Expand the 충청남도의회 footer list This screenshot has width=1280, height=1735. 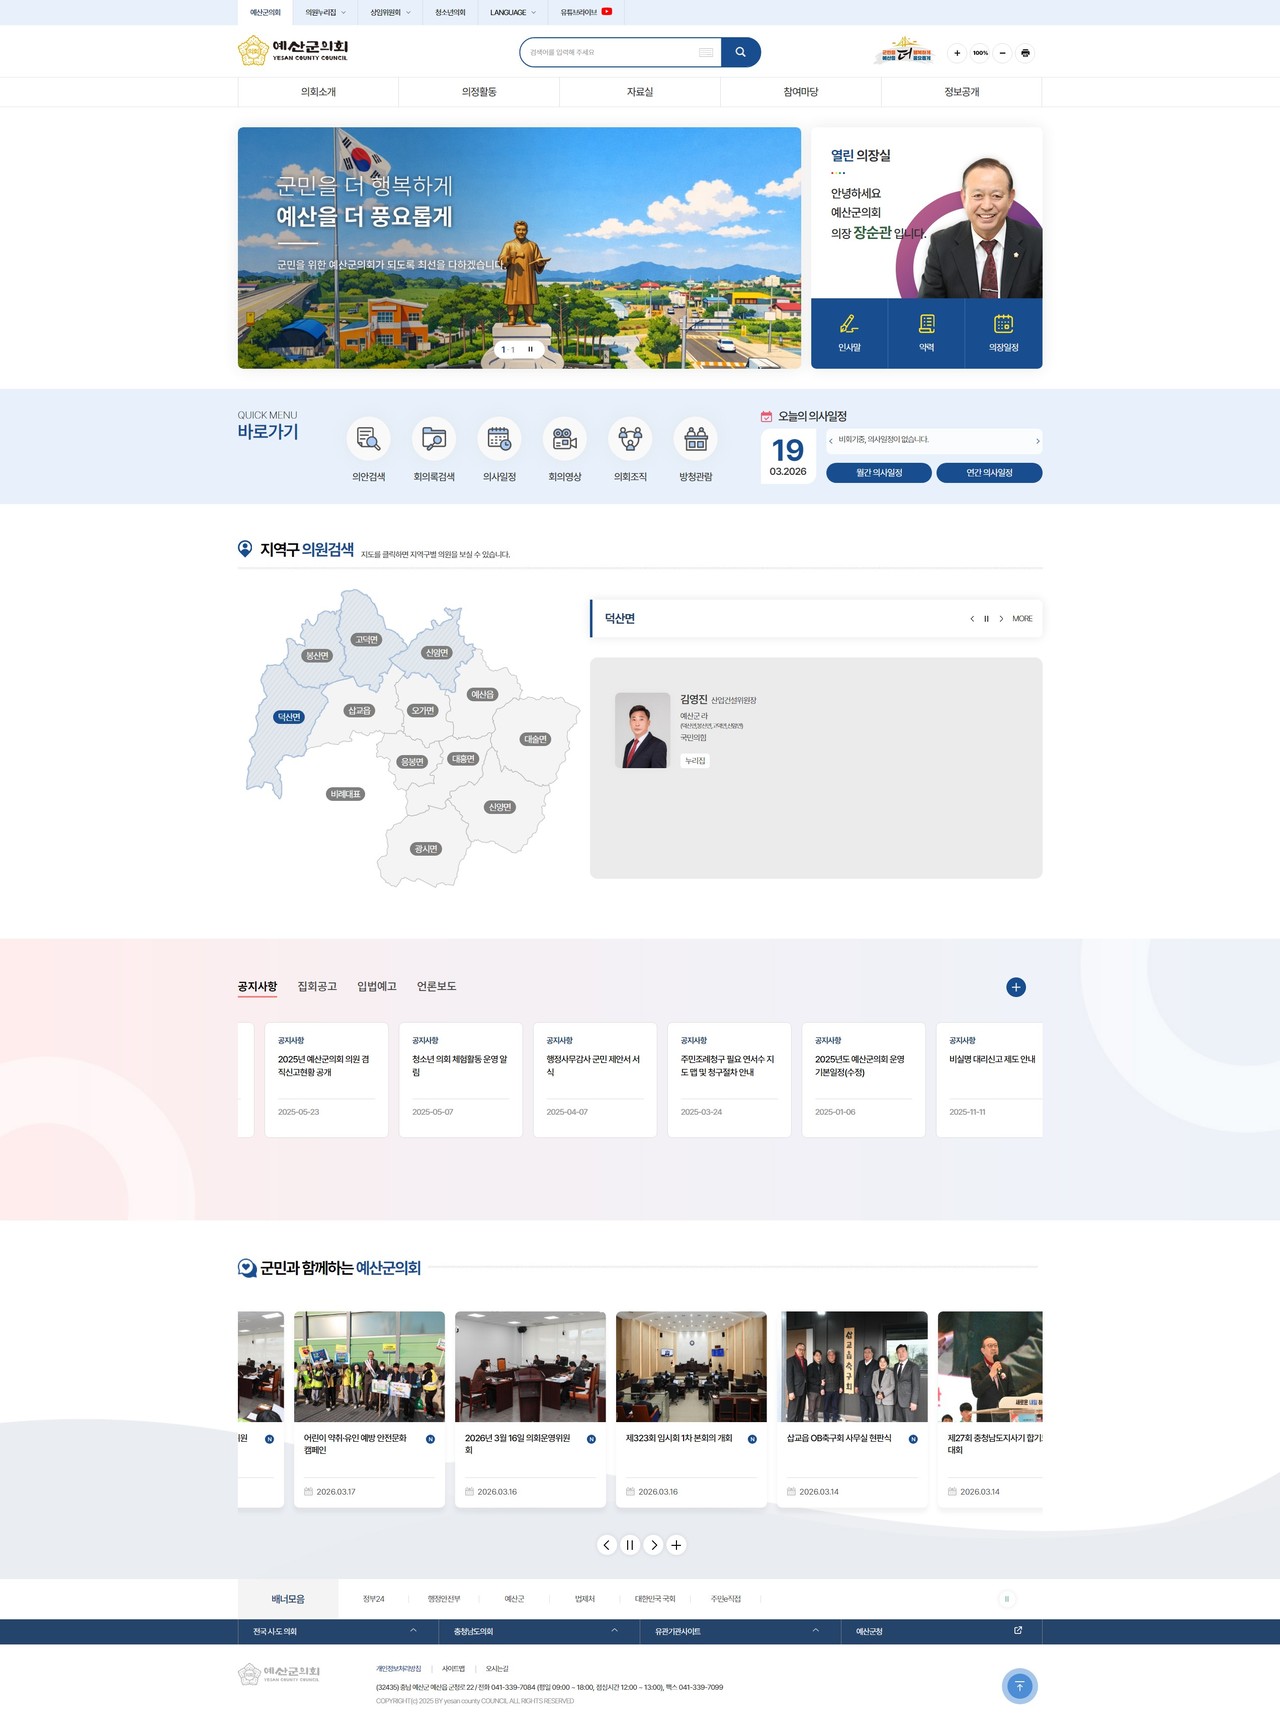(x=539, y=1631)
